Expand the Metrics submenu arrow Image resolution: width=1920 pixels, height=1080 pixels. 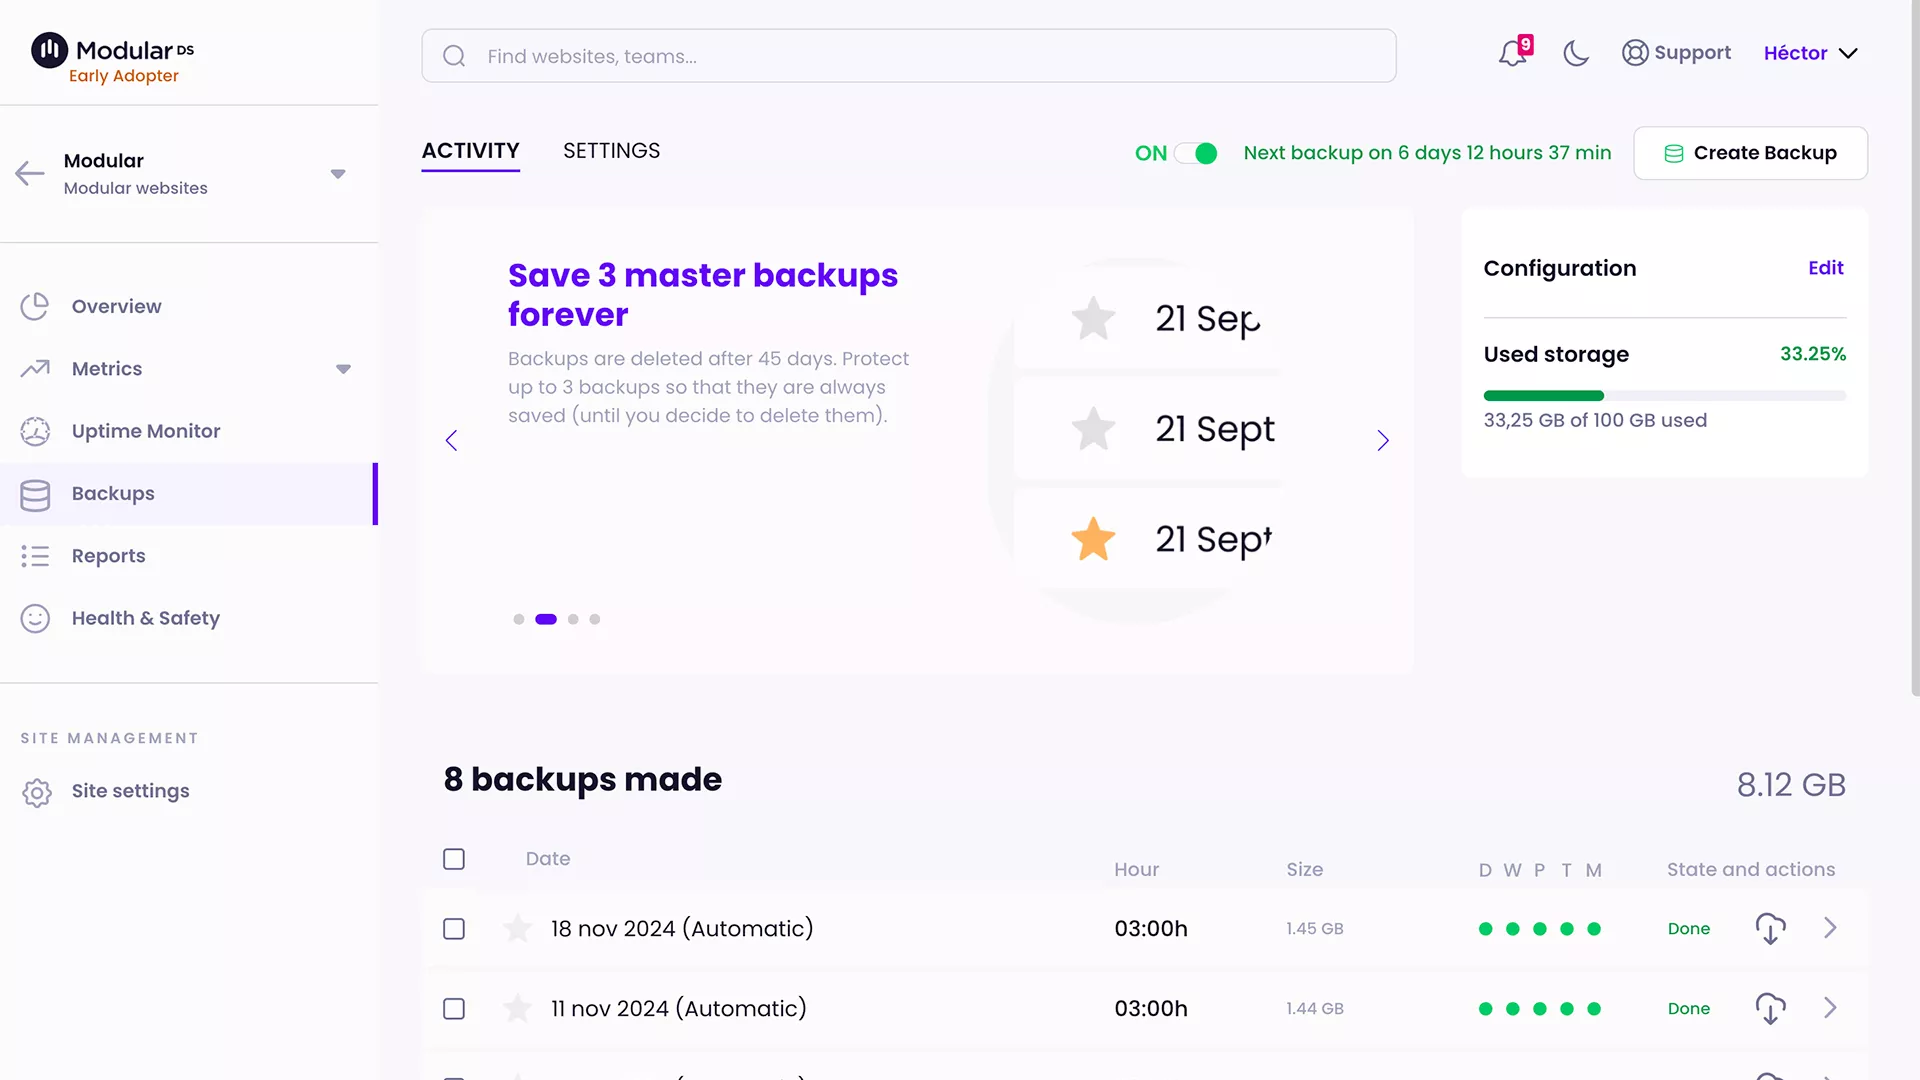pyautogui.click(x=343, y=369)
